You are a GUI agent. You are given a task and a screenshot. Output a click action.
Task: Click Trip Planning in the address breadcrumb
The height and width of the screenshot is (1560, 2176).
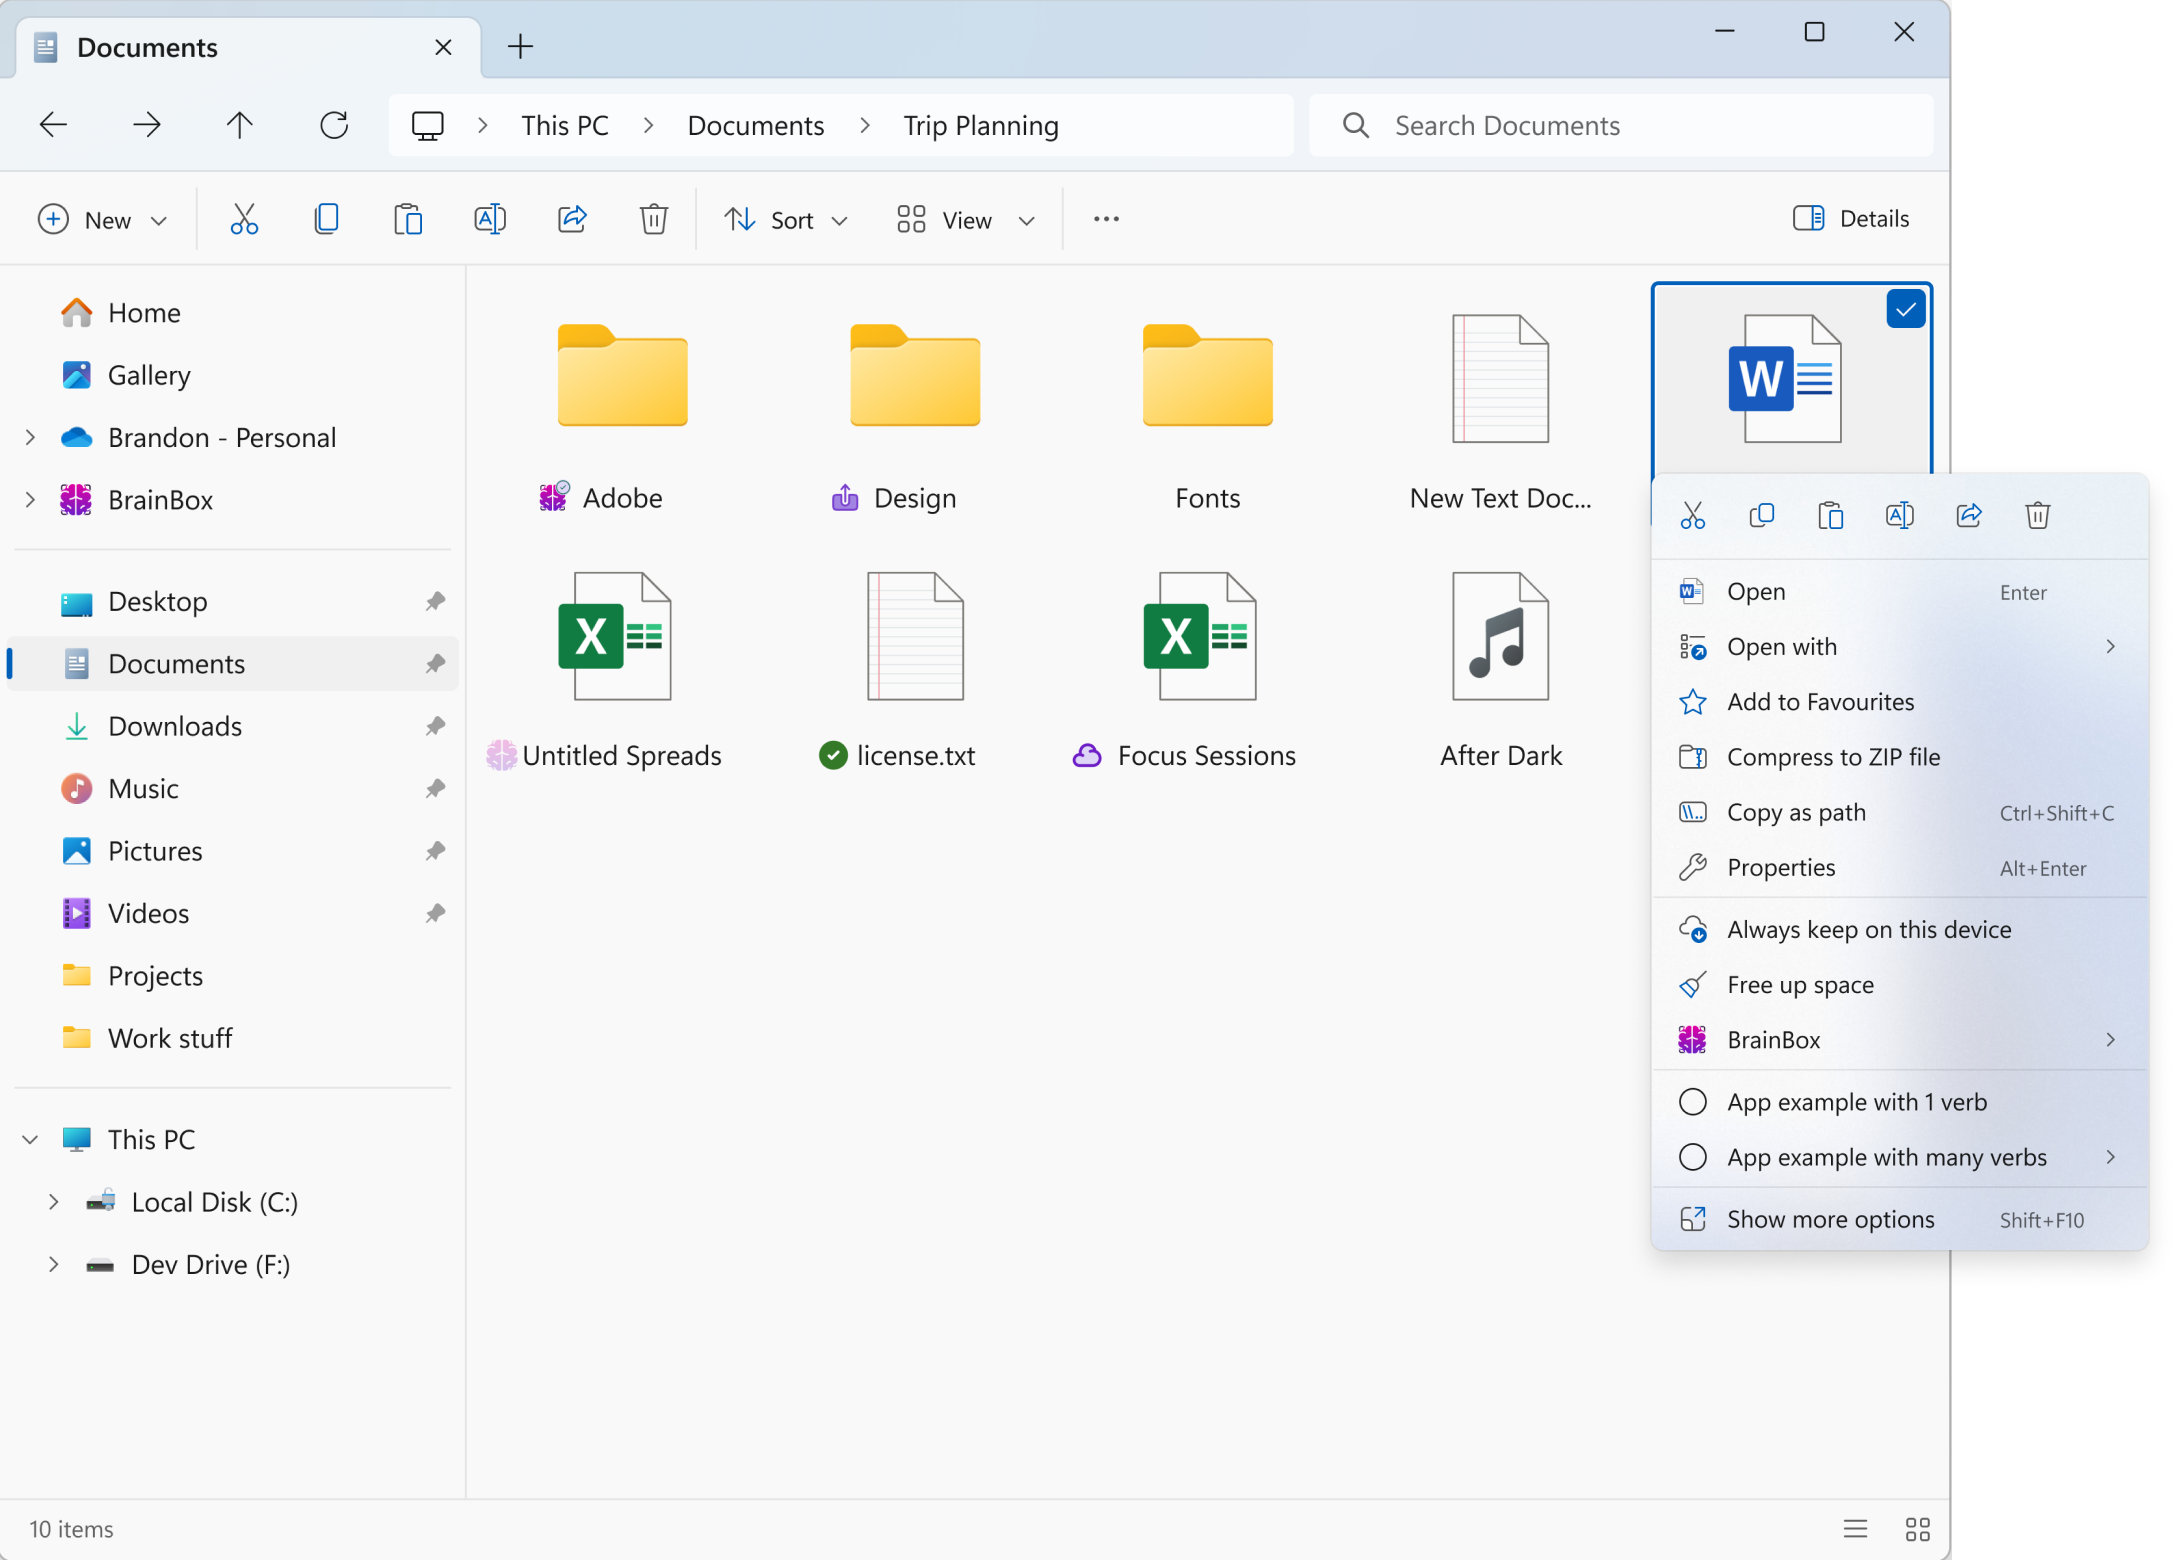(981, 125)
